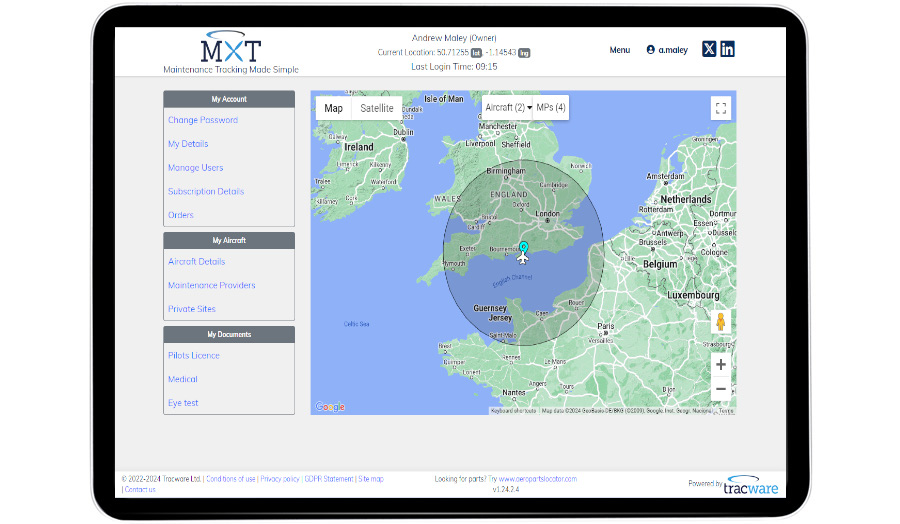The height and width of the screenshot is (524, 900).
Task: Open Medical document link
Action: [183, 379]
